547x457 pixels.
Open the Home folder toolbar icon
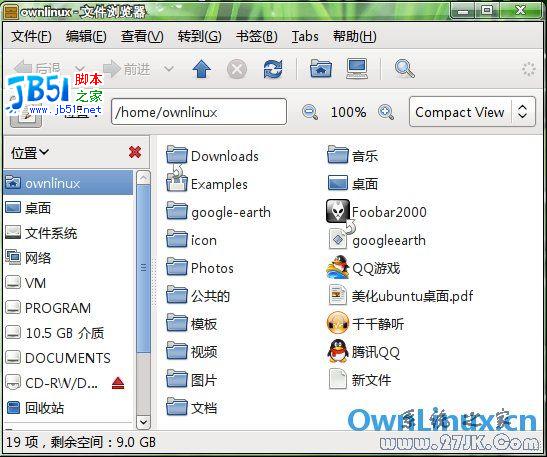click(x=321, y=68)
